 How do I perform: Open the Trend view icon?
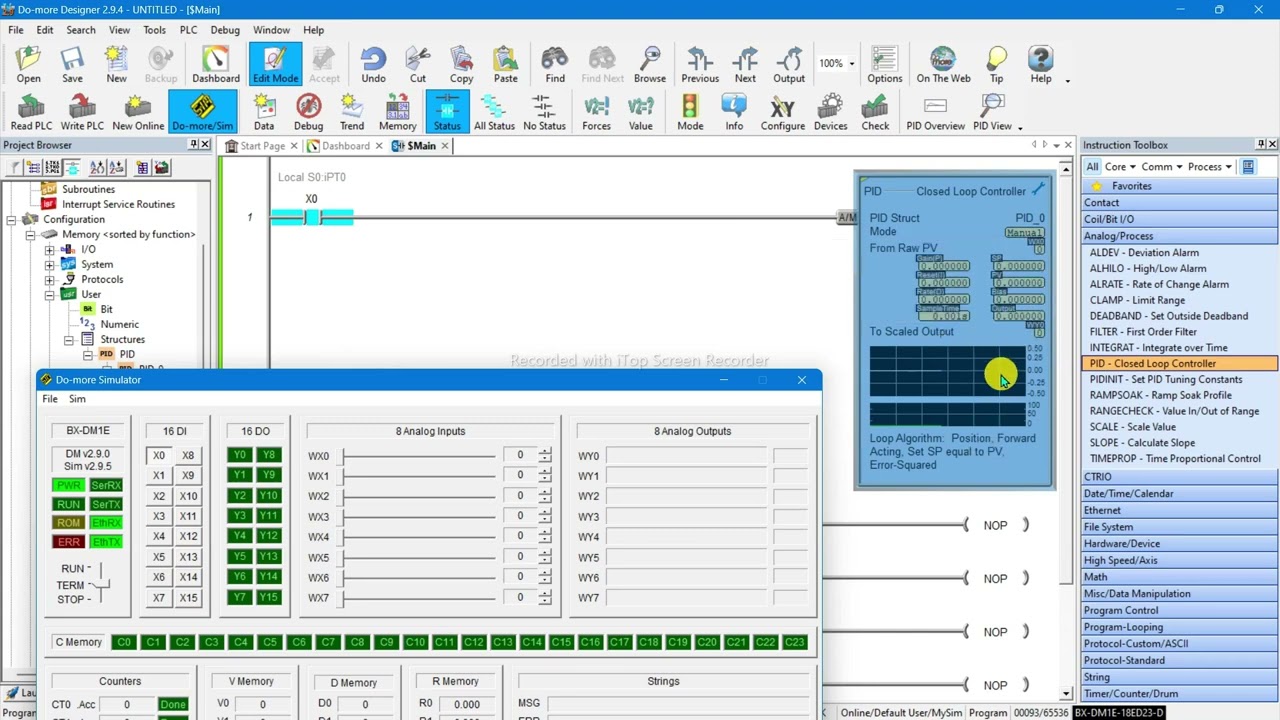tap(351, 112)
